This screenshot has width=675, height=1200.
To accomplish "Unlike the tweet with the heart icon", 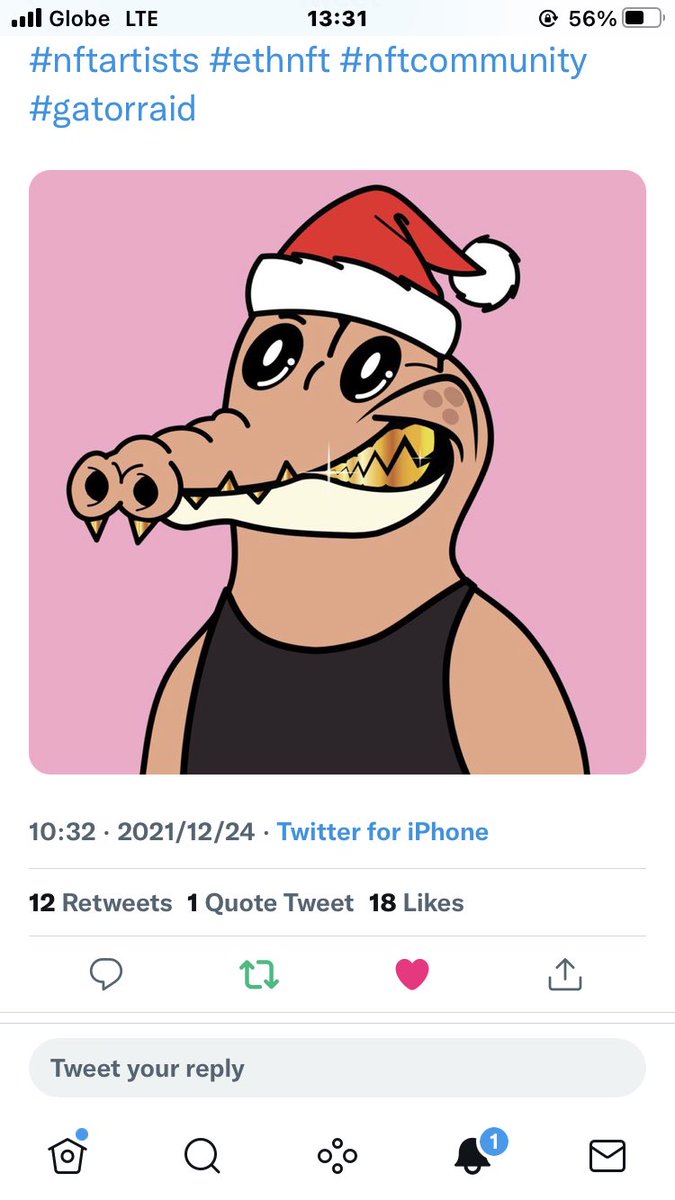I will click(x=412, y=974).
